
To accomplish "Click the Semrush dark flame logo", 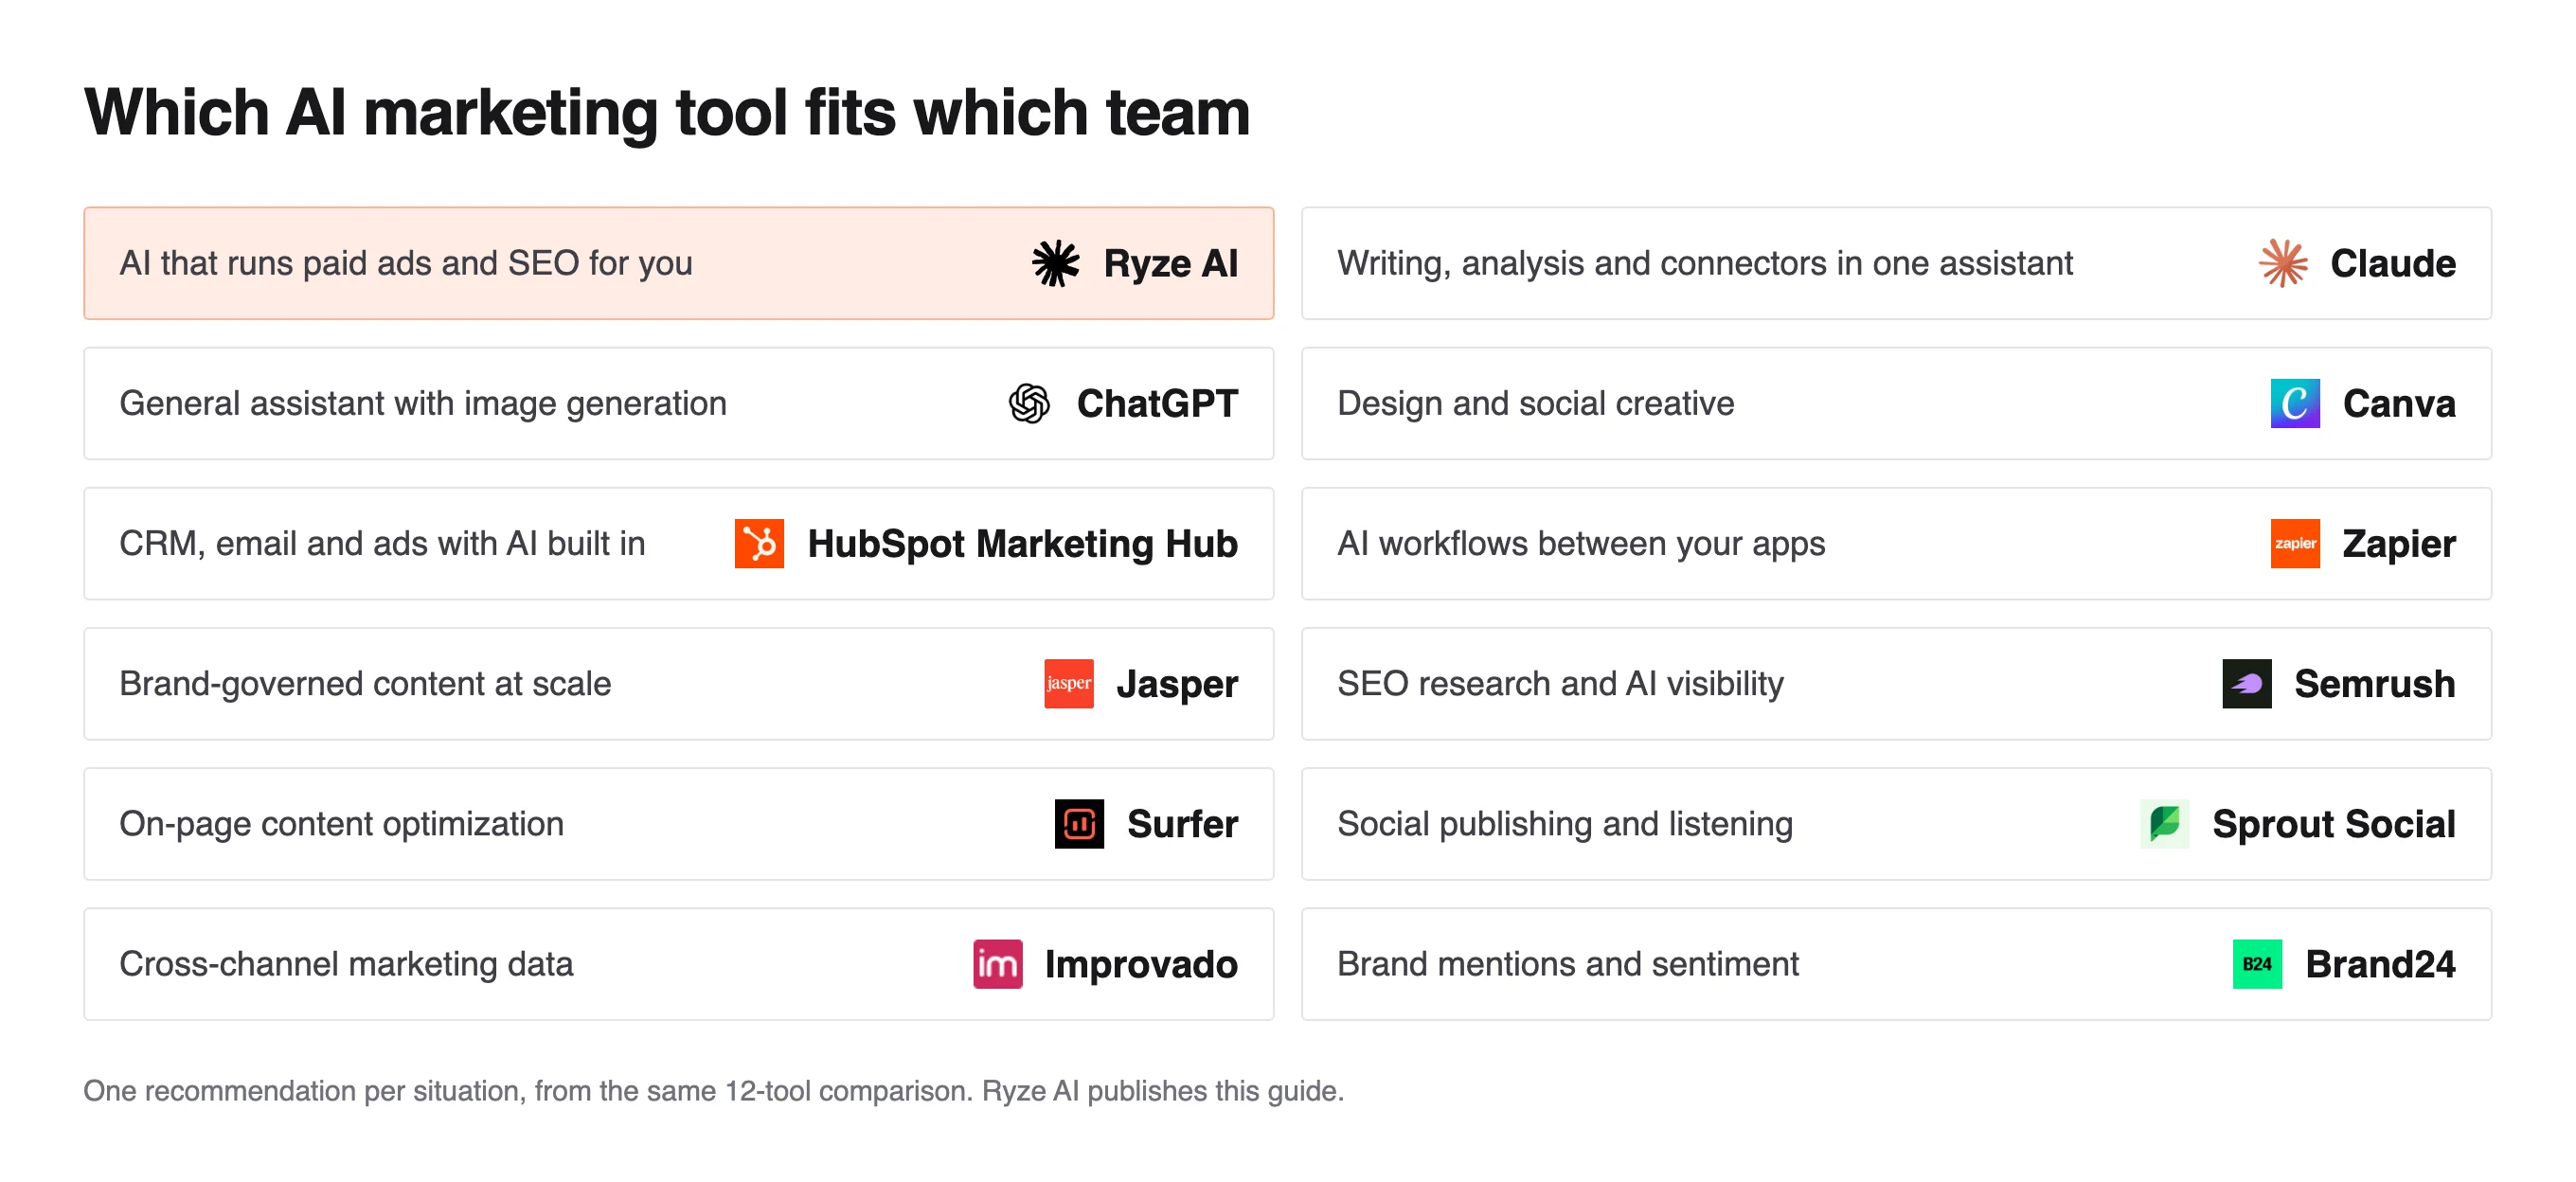I will [x=2247, y=684].
